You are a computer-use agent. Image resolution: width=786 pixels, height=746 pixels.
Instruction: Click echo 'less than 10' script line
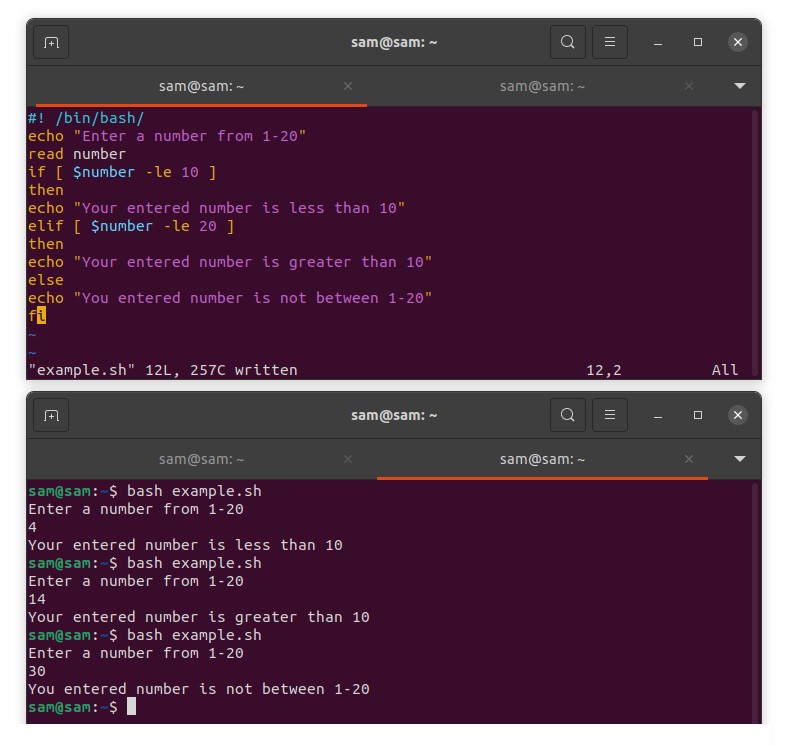217,209
